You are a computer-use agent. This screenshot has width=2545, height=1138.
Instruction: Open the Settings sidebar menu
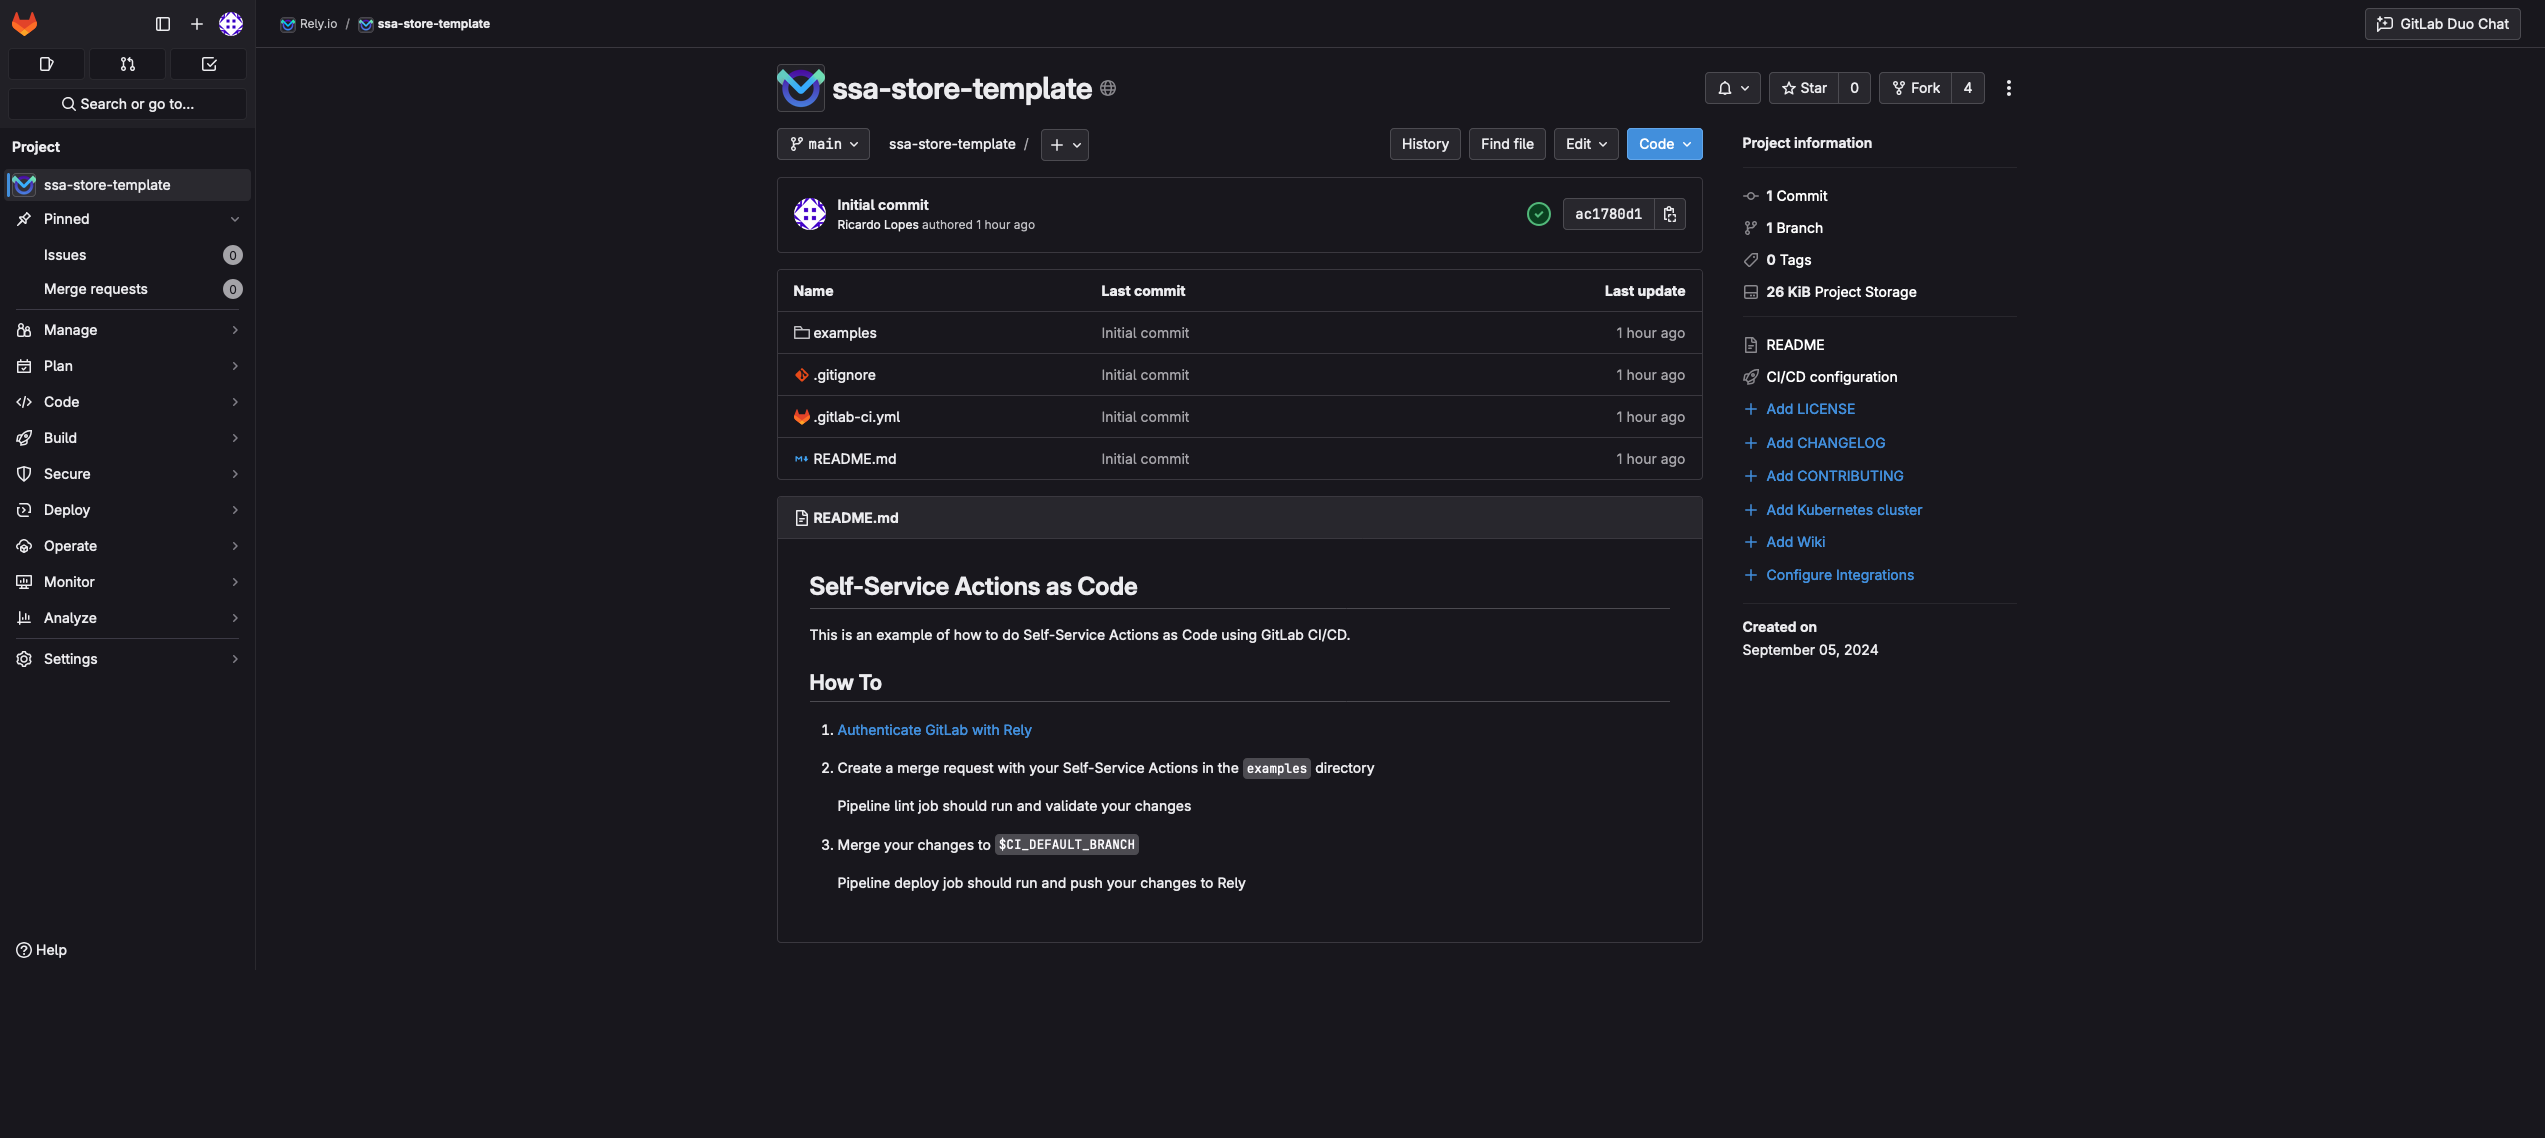click(127, 659)
